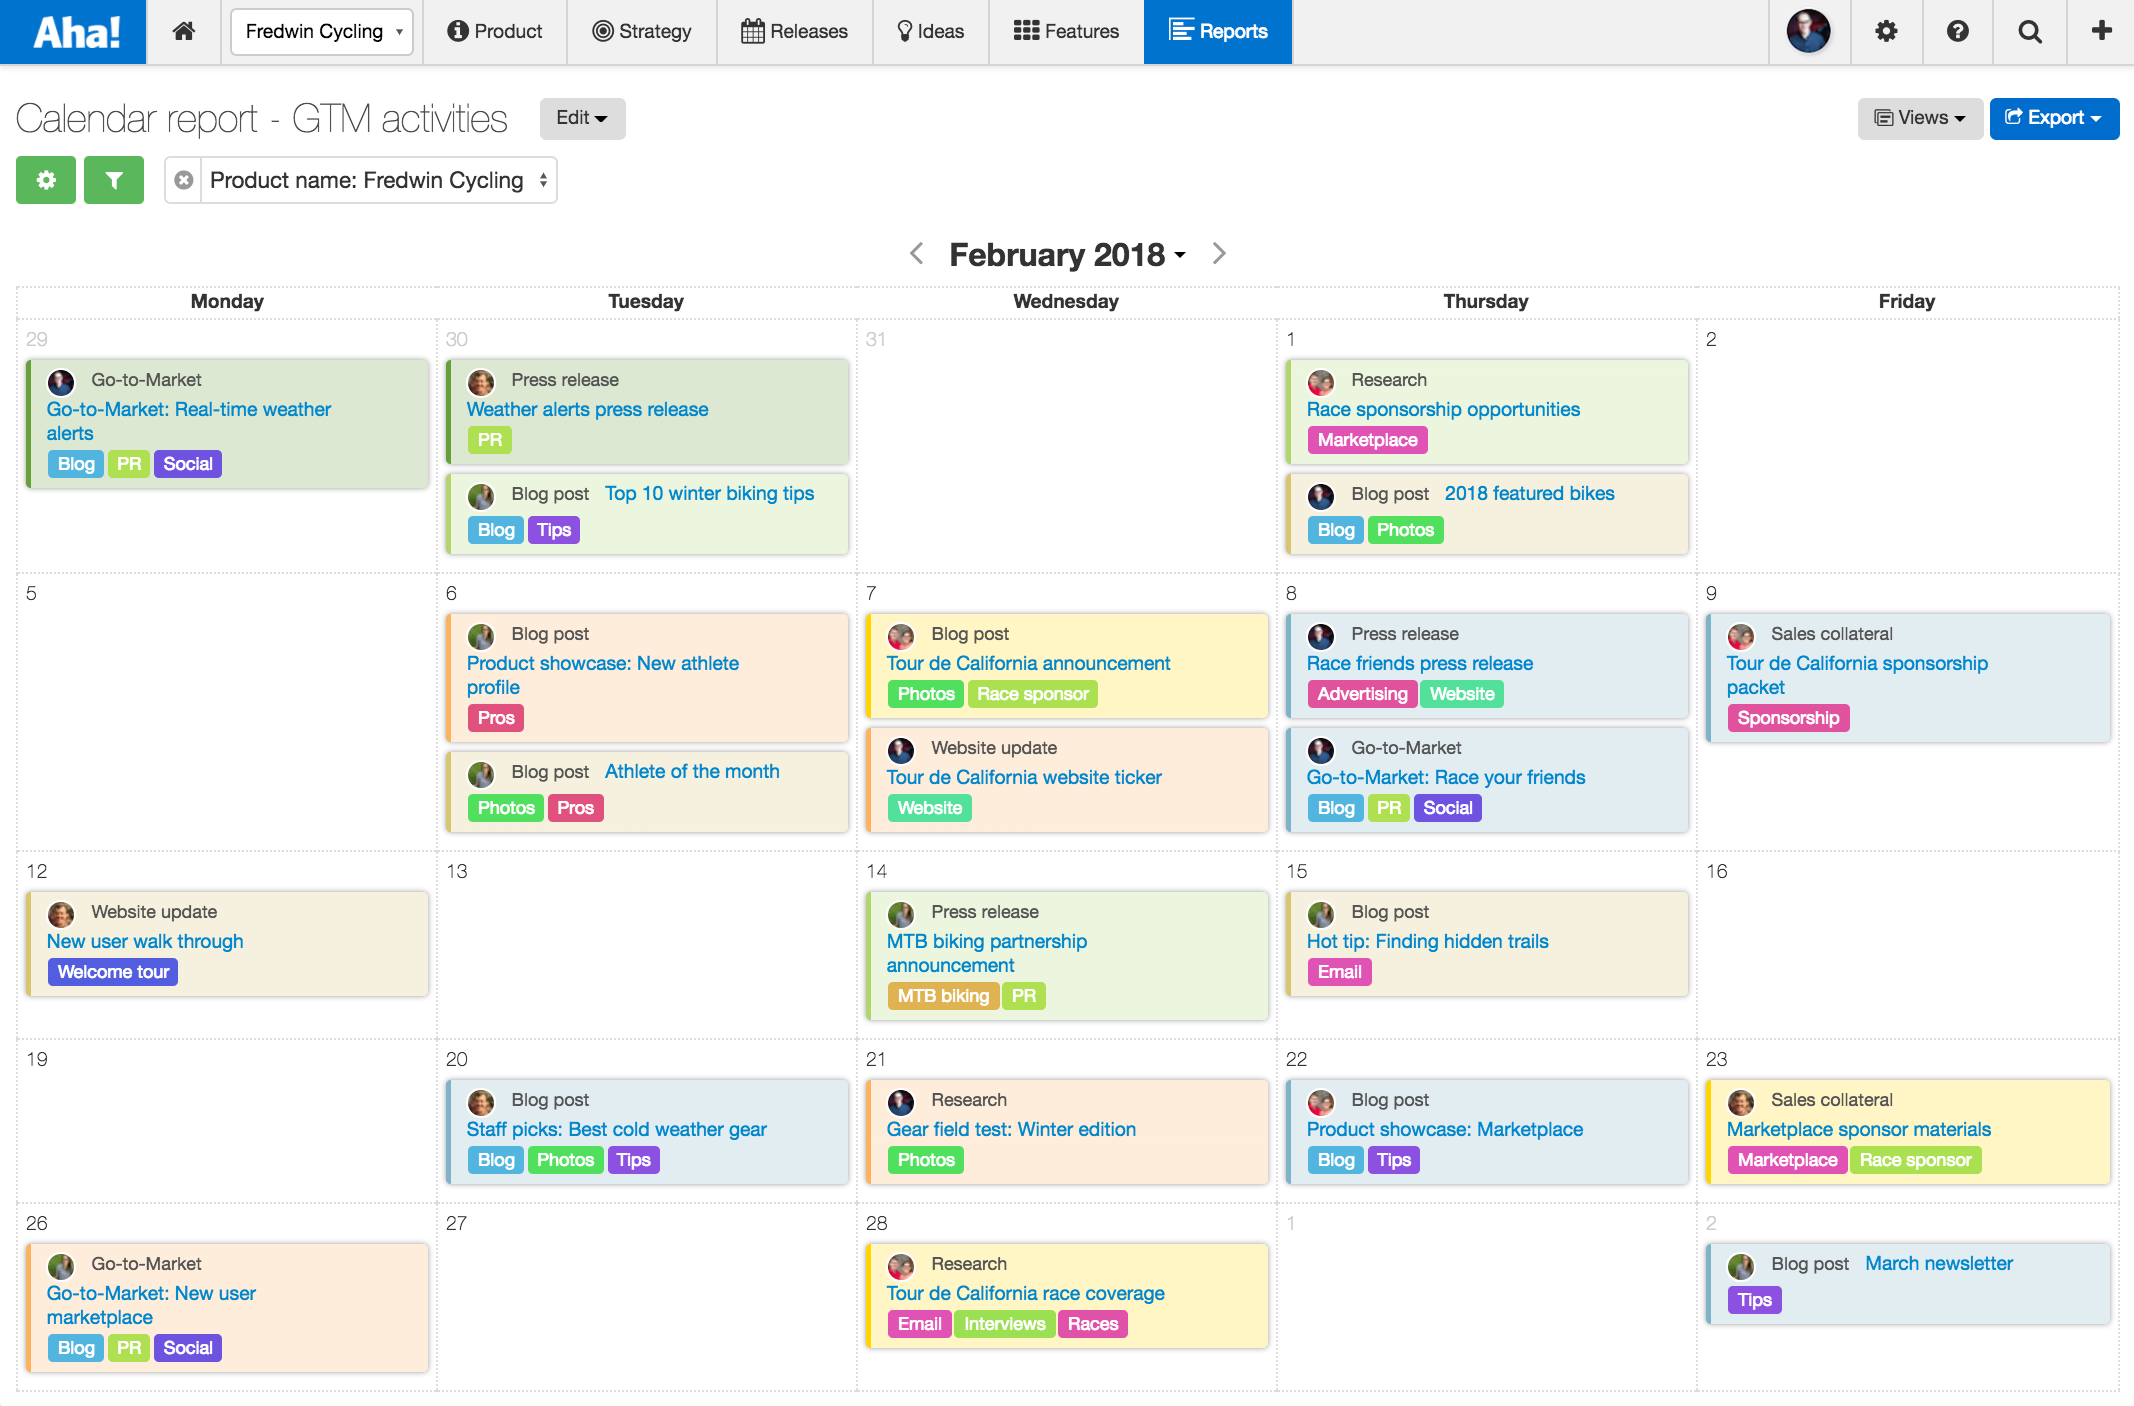This screenshot has width=2134, height=1406.
Task: Open global search magnifier
Action: click(x=2029, y=31)
